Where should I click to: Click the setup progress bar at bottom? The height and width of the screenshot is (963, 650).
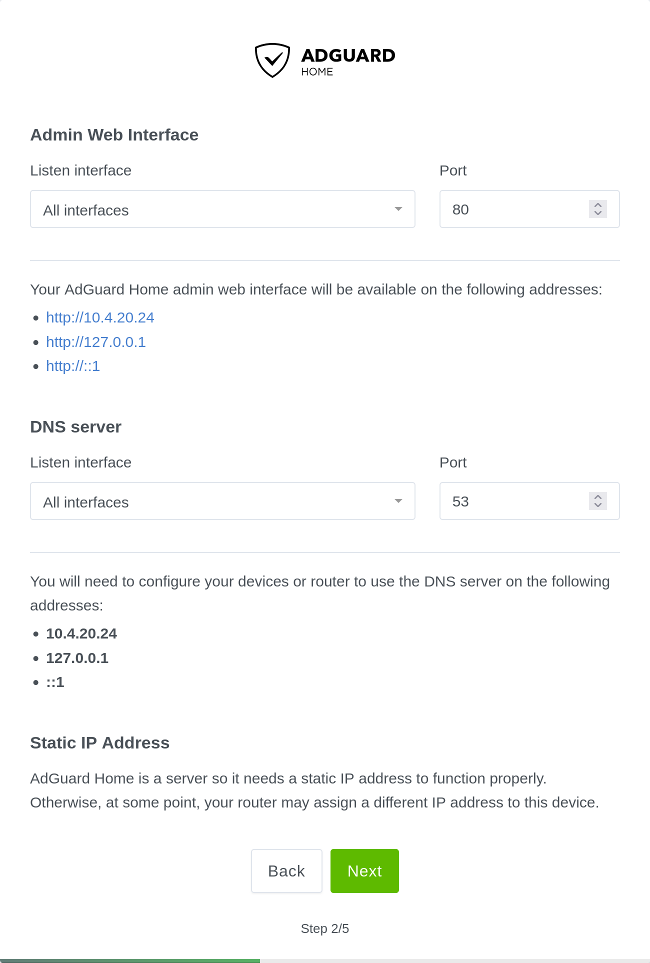pos(325,958)
